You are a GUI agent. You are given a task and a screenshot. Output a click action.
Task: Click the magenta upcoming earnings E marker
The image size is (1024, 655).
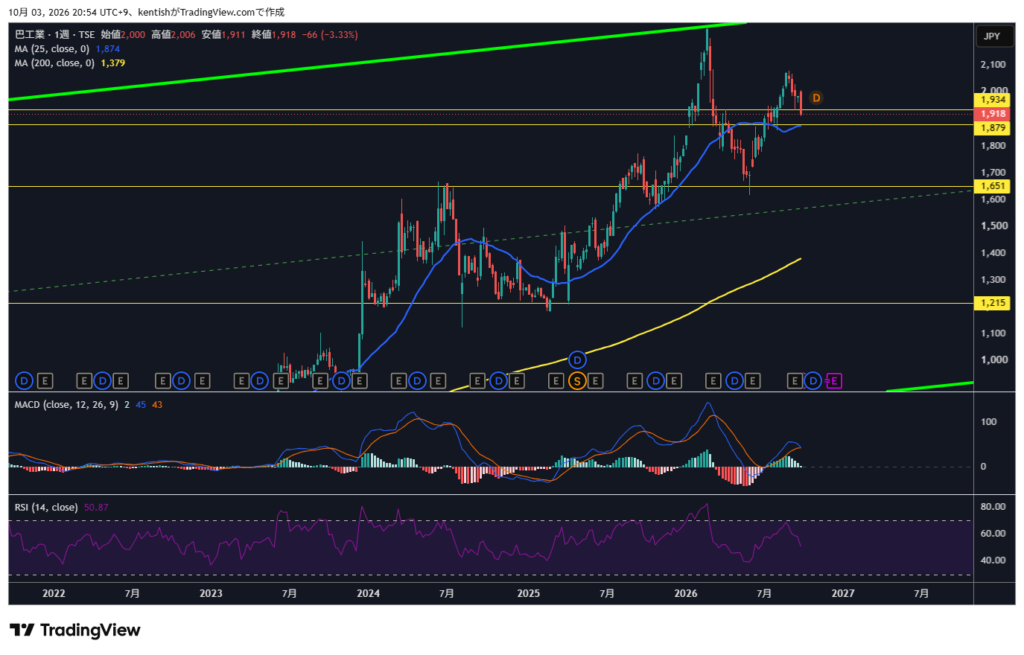pyautogui.click(x=834, y=381)
